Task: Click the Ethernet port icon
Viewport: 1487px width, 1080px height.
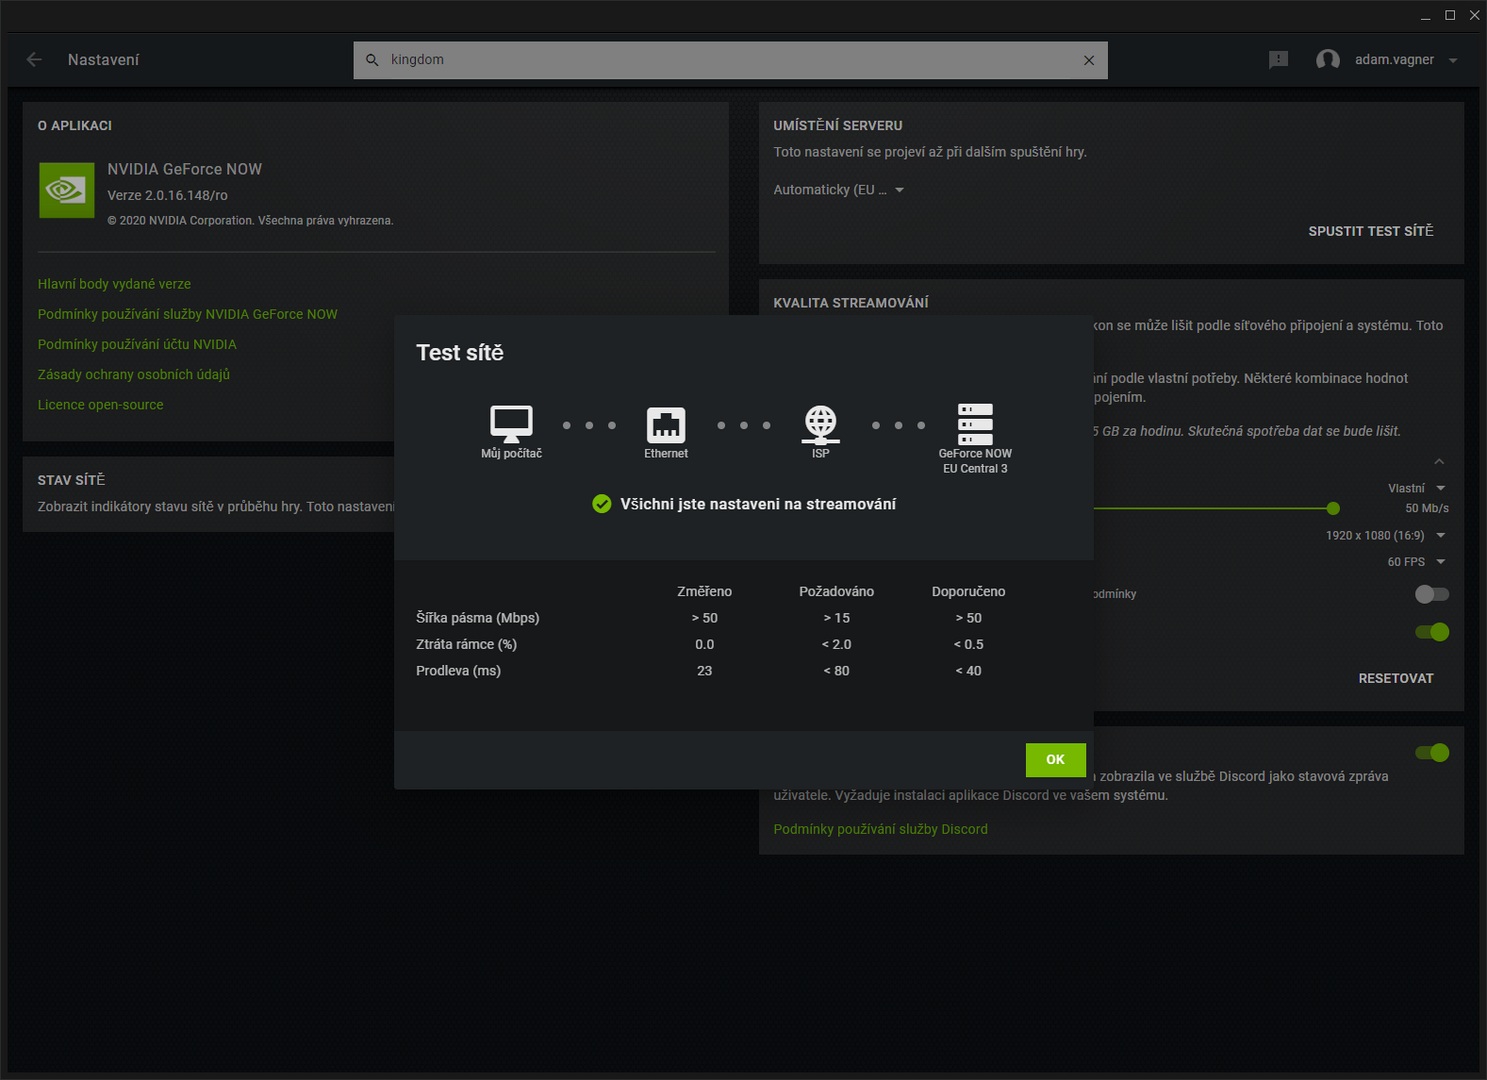Action: pos(666,425)
